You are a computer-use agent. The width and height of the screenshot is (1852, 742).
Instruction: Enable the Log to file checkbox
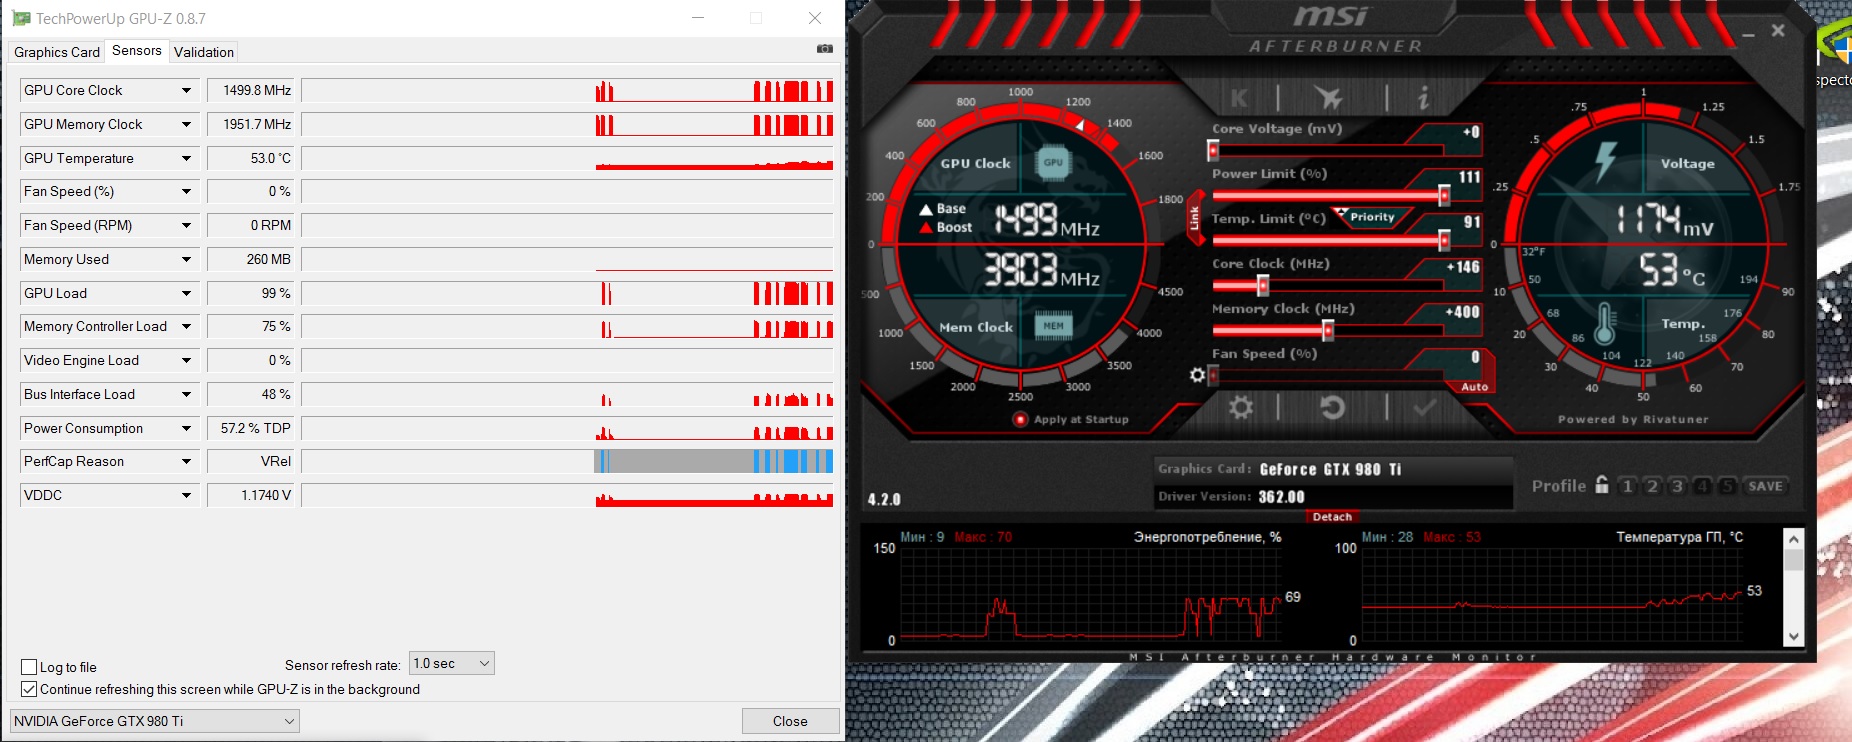point(29,667)
